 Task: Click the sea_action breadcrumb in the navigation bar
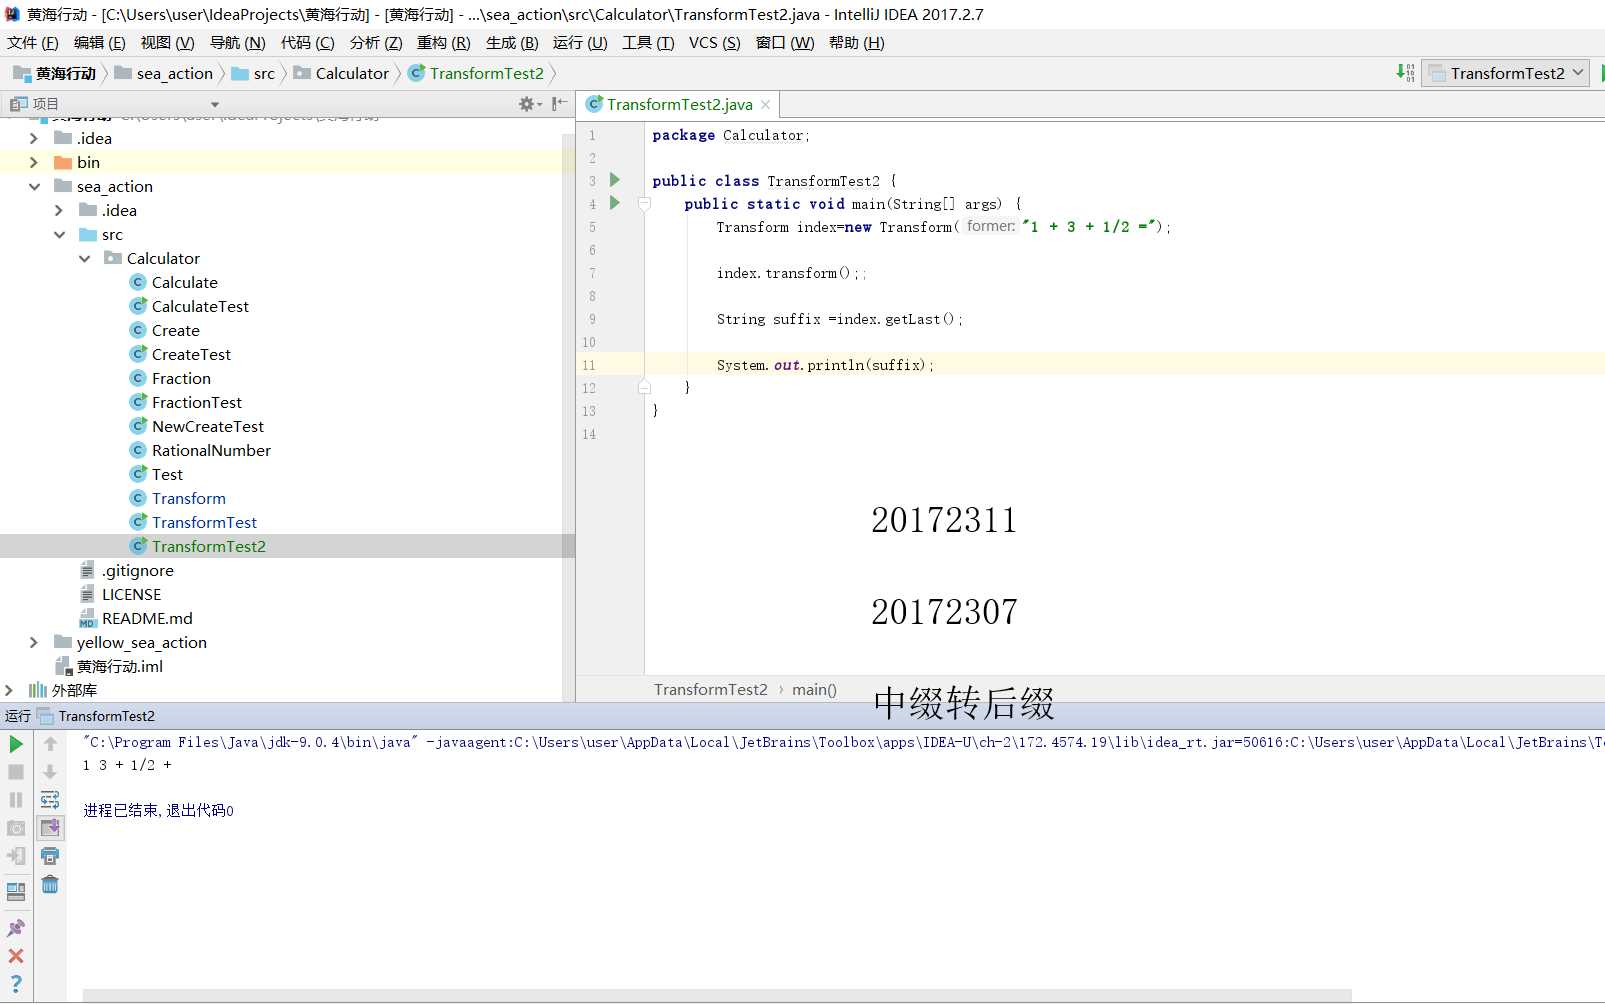click(164, 73)
